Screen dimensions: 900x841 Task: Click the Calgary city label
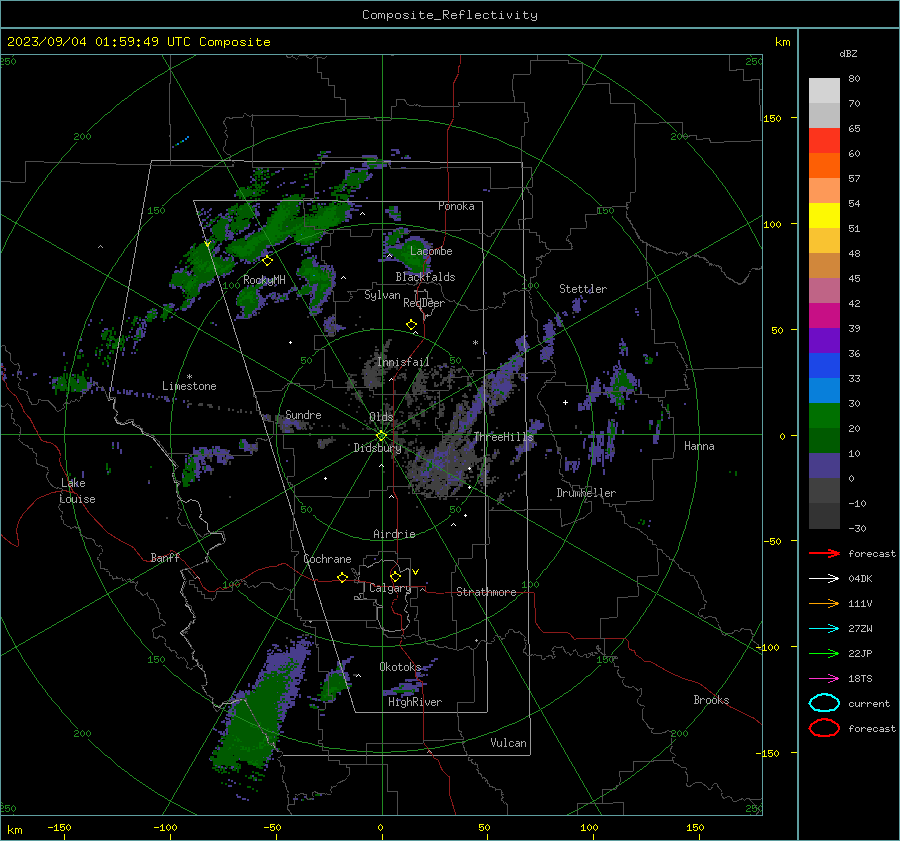[x=390, y=588]
